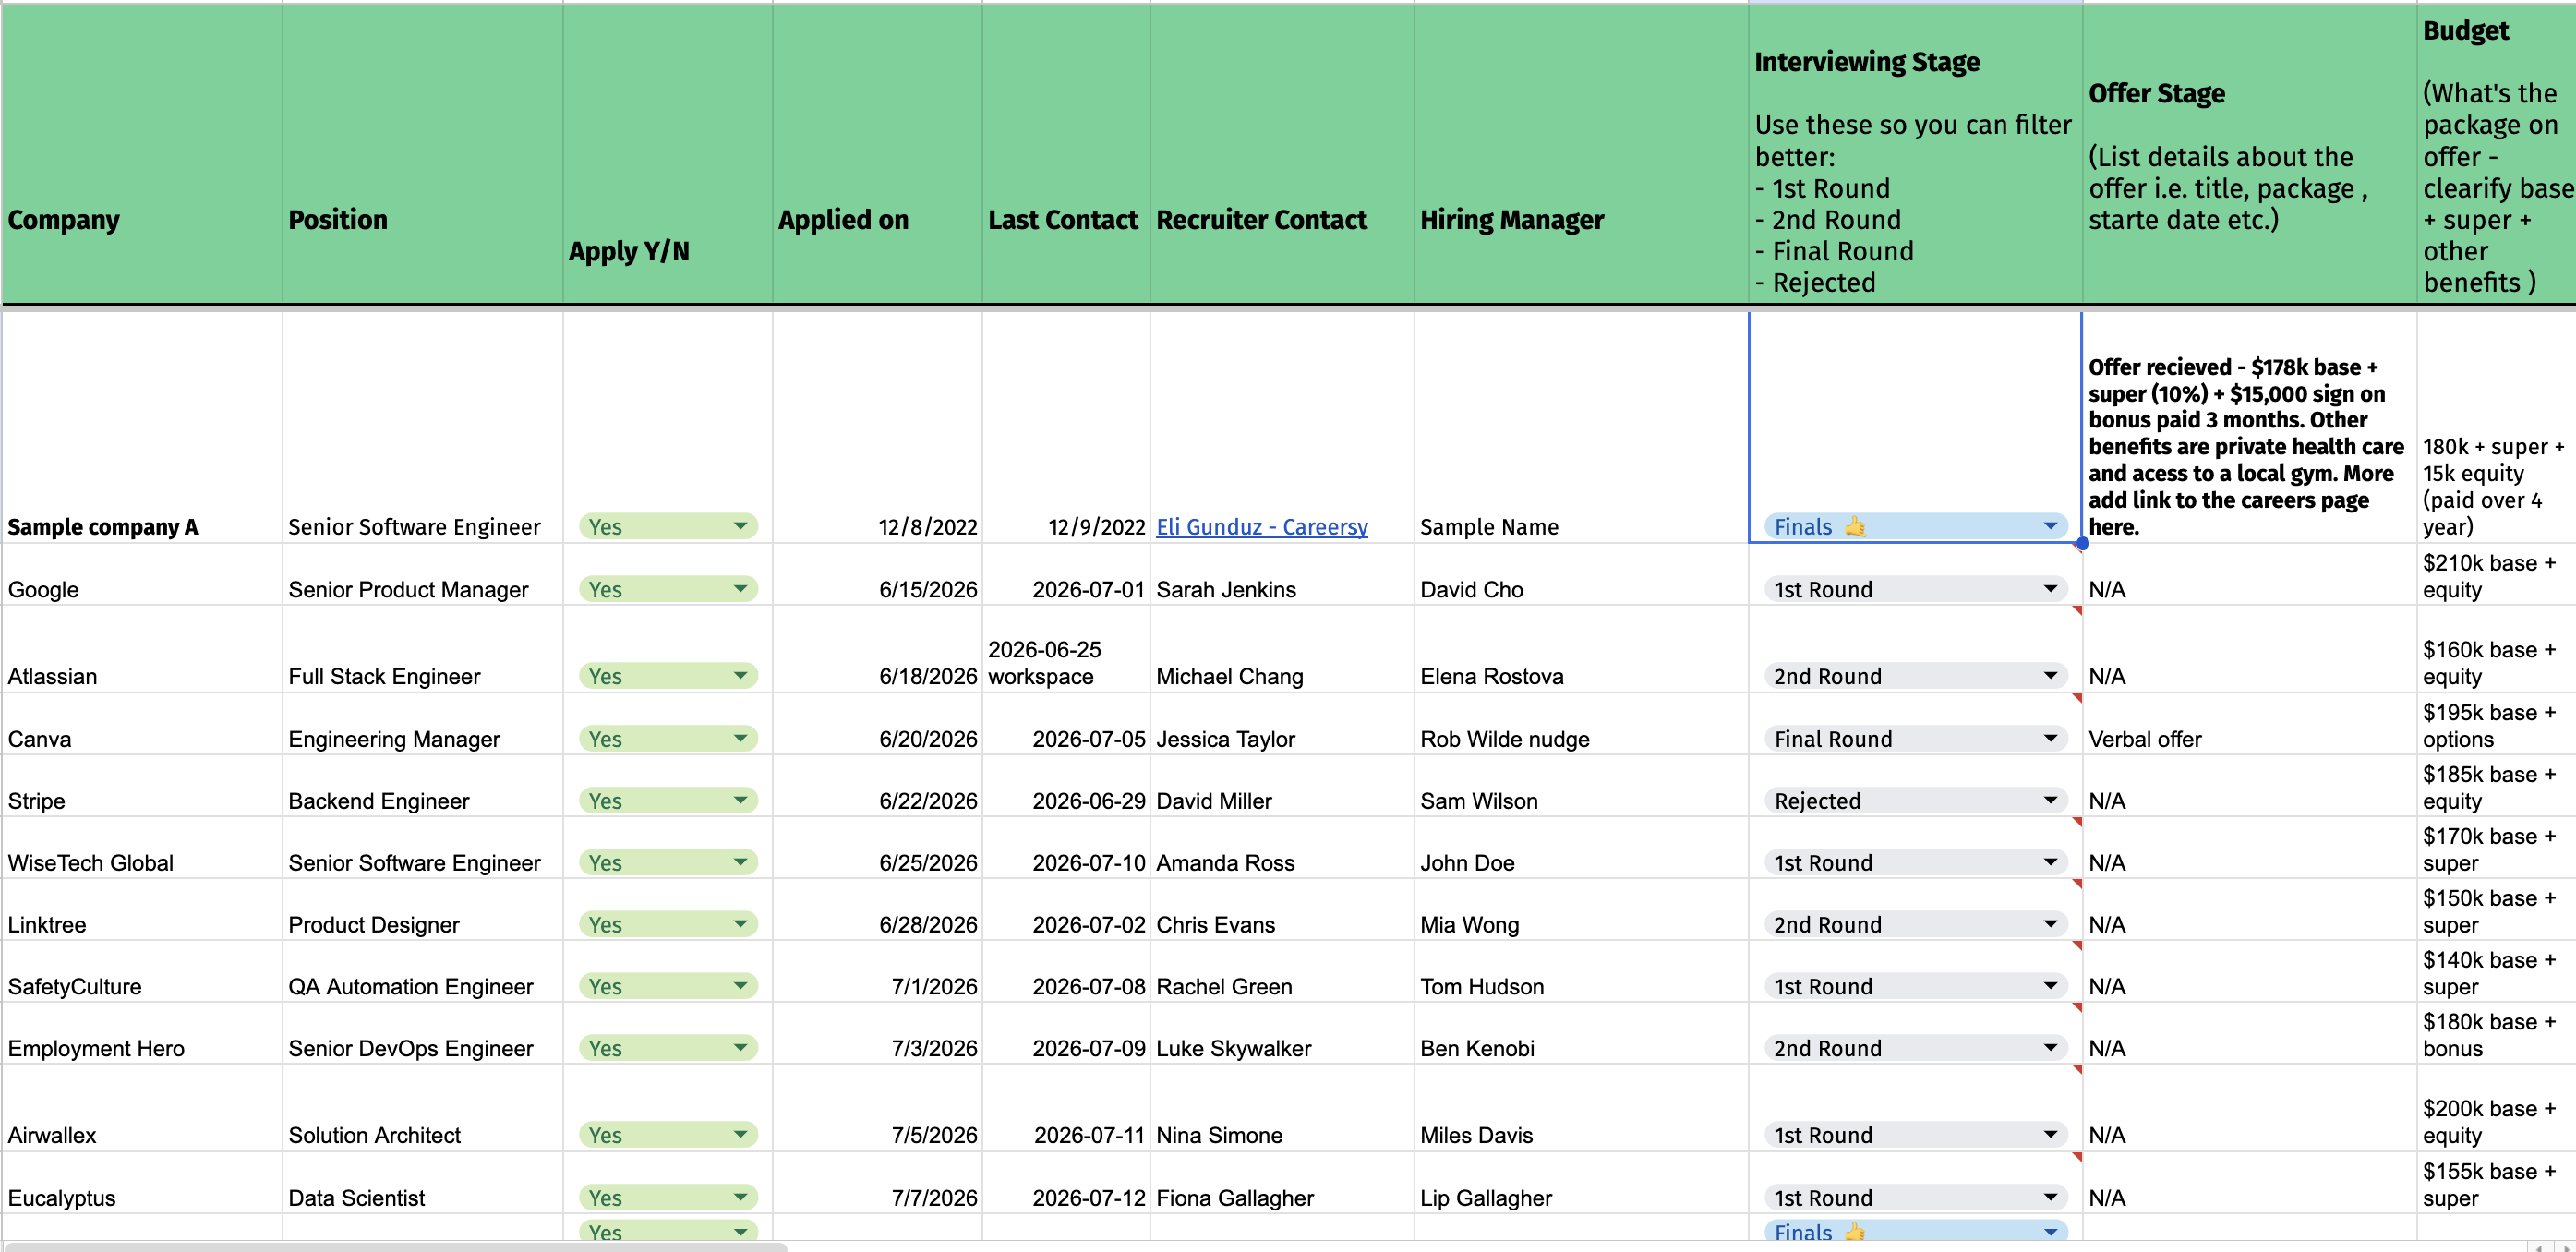Select the $210k base + equity budget cell

tap(2497, 575)
